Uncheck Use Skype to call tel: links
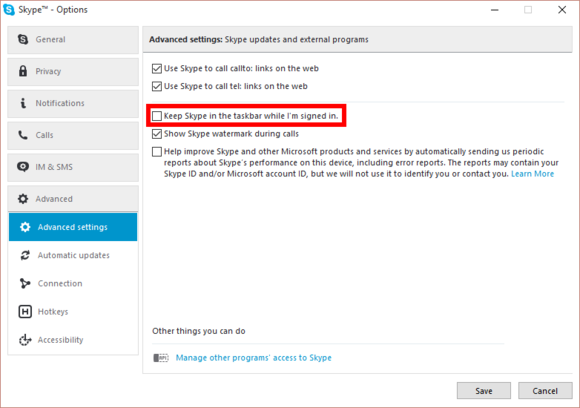Viewport: 580px width, 408px height. pos(157,86)
